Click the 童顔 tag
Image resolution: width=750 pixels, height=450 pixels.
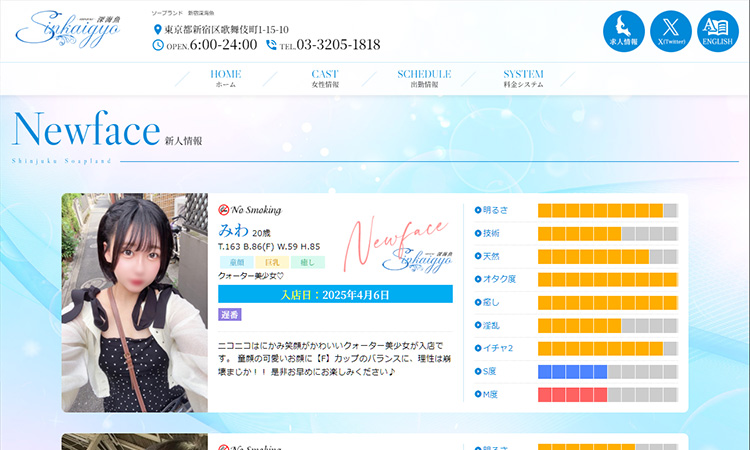(237, 262)
